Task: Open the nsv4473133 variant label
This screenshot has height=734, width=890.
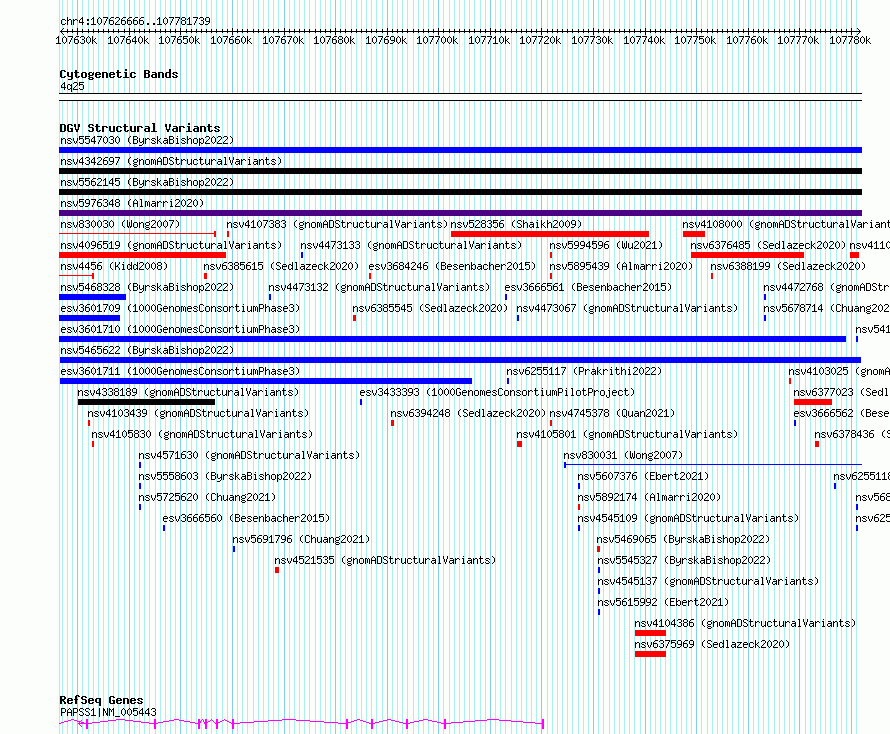Action: (x=411, y=245)
